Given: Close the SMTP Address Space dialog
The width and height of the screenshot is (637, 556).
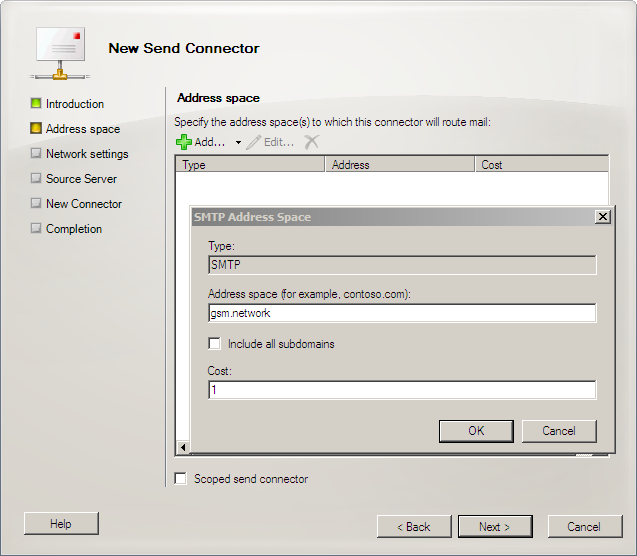Looking at the screenshot, I should pyautogui.click(x=602, y=217).
